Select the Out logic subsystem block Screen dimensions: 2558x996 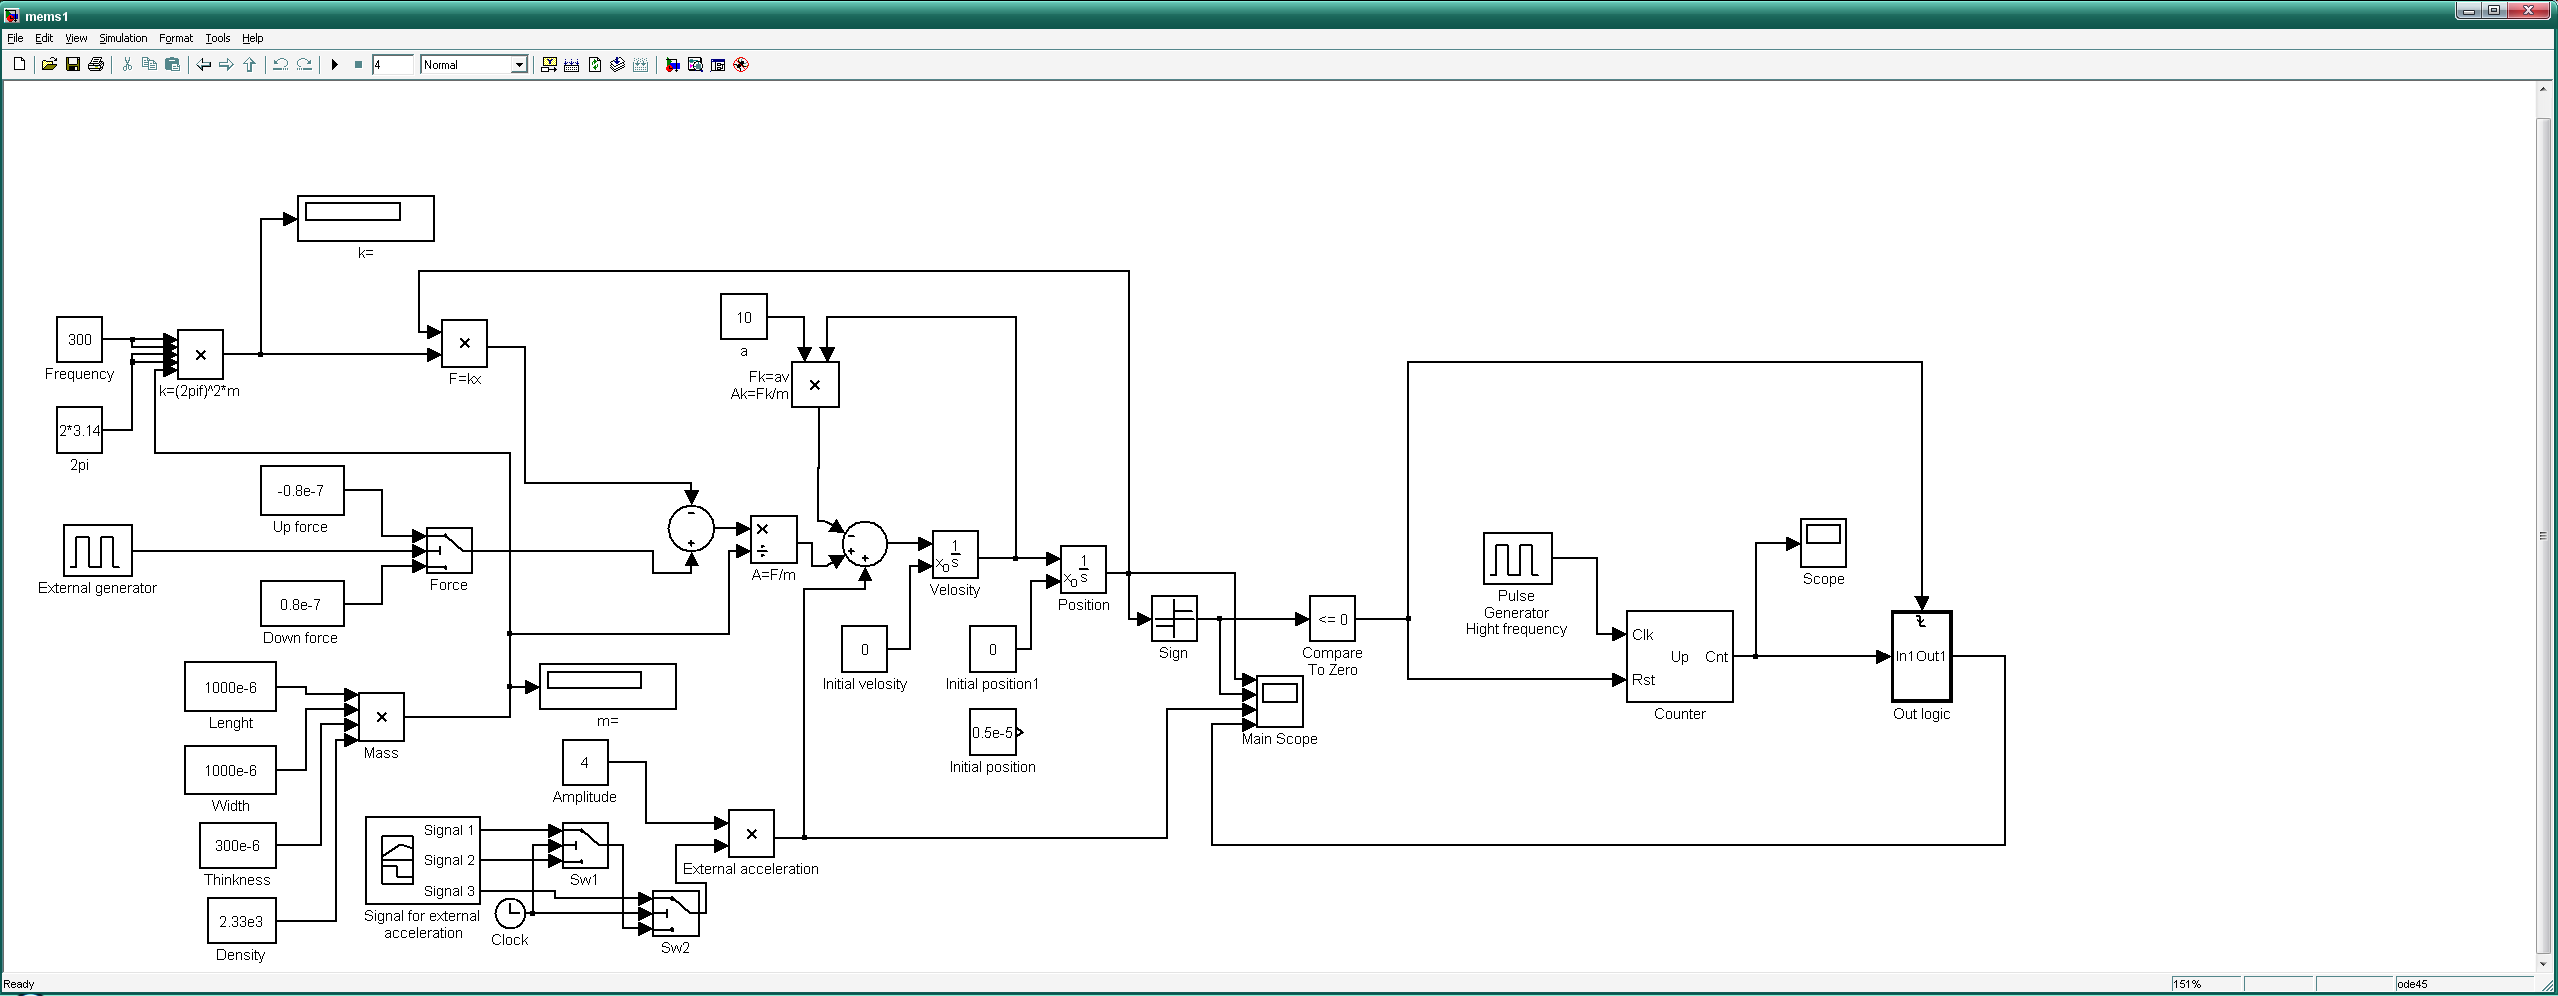click(x=1921, y=656)
